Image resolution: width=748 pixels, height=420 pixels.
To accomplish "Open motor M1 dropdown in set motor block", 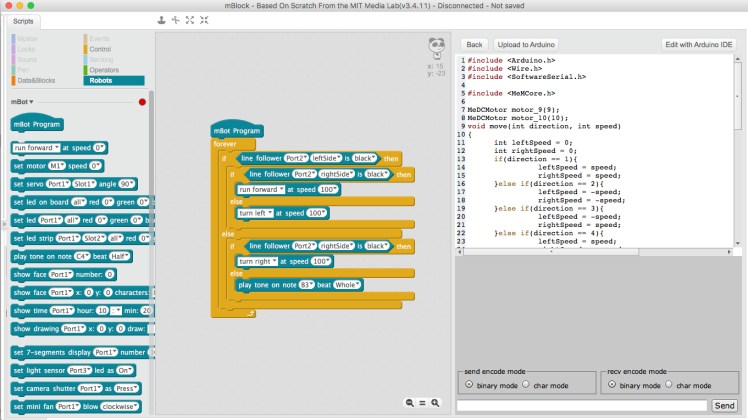I will [x=58, y=165].
